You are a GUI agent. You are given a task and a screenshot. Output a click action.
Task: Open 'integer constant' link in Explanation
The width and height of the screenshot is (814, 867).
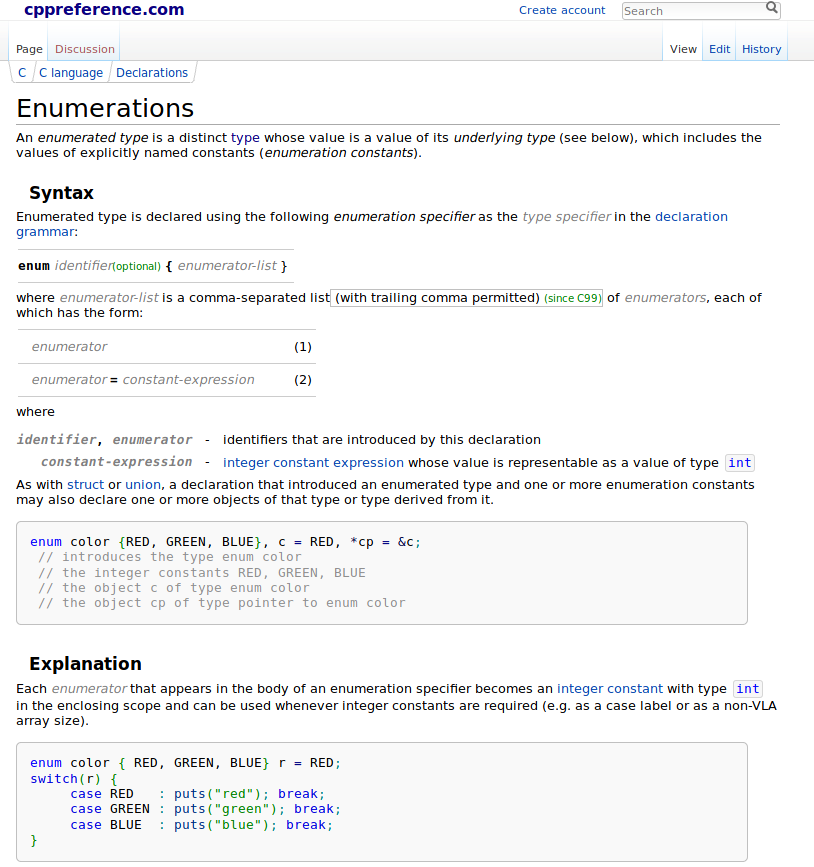610,689
